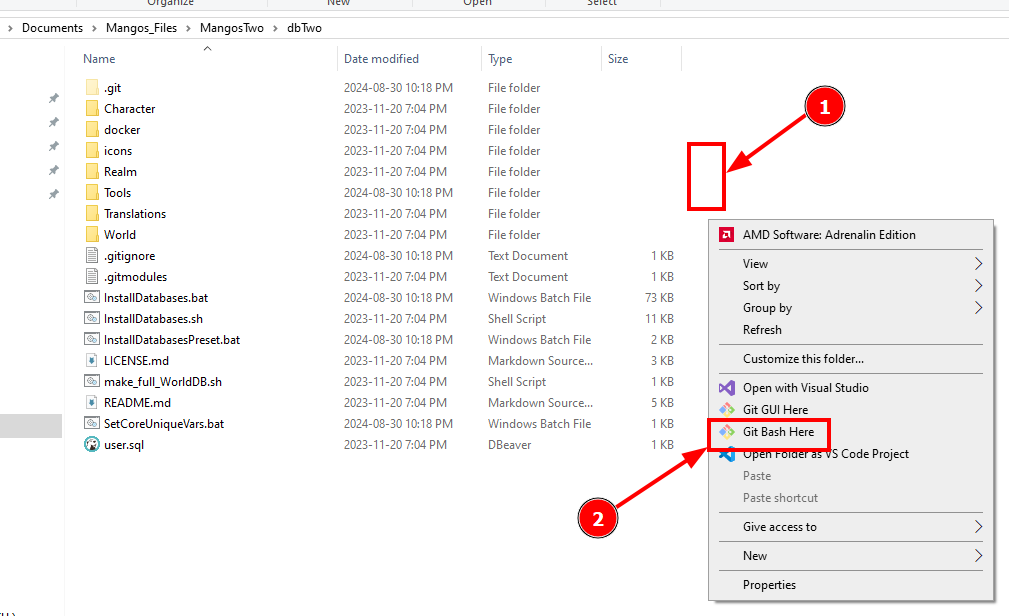Screen dimensions: 1009x616
Task: Select the .git folder icon
Action: pos(92,88)
